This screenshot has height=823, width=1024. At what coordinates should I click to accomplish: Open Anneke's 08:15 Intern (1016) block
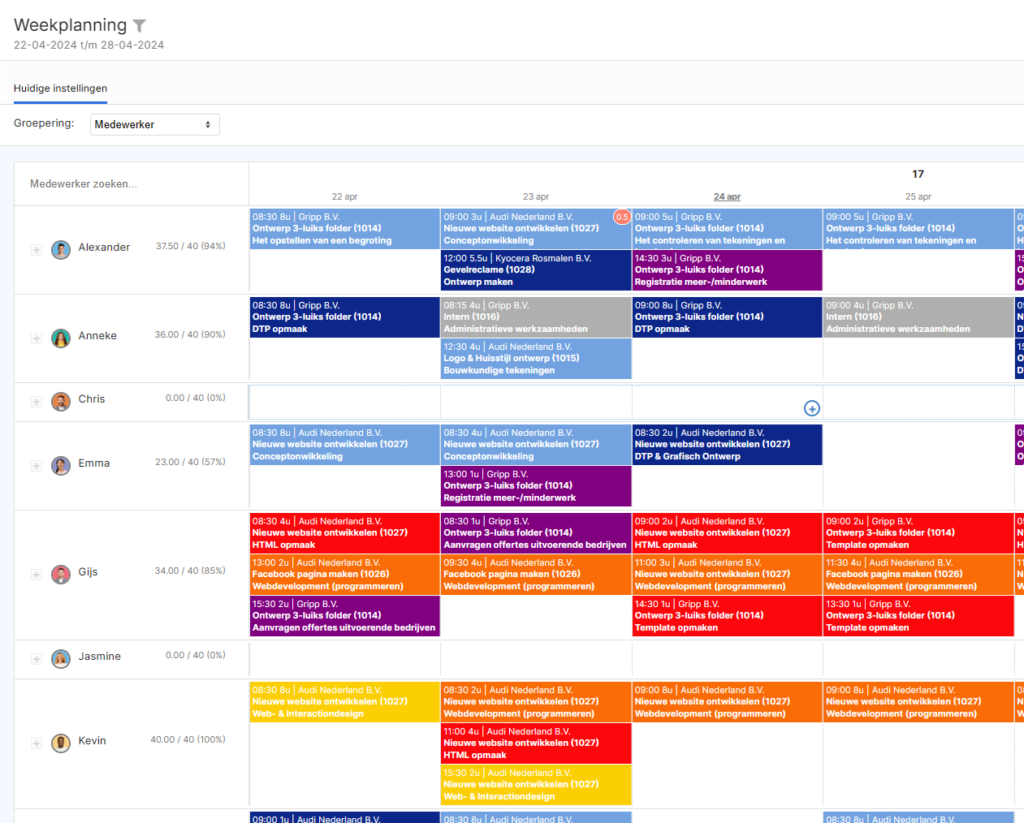point(536,317)
